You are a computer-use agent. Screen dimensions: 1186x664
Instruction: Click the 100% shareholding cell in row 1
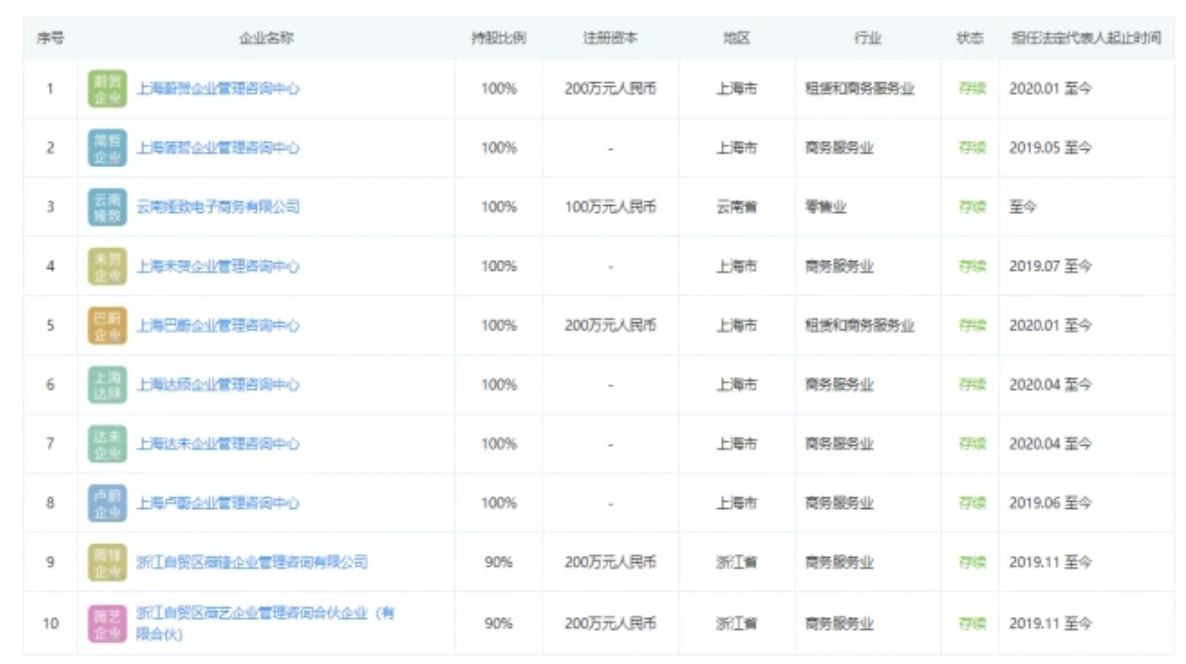499,88
